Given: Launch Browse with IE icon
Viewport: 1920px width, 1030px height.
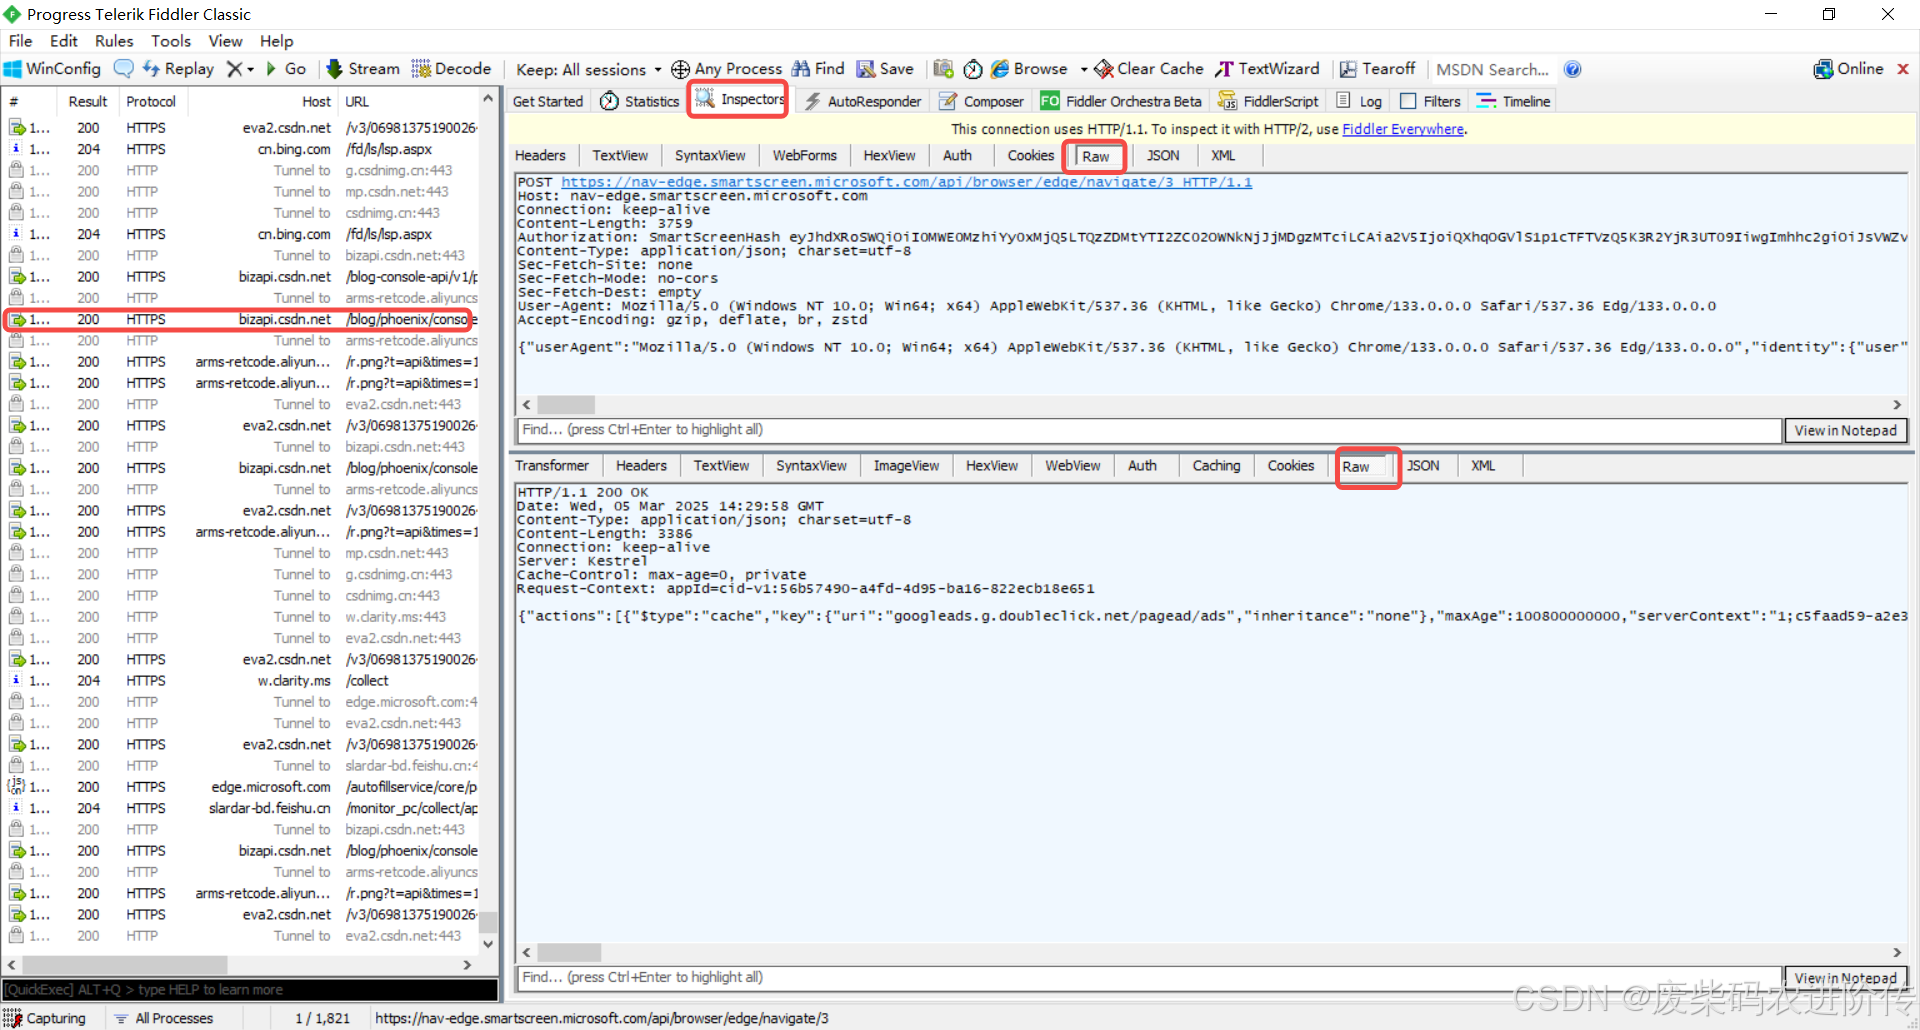Looking at the screenshot, I should pyautogui.click(x=1029, y=69).
